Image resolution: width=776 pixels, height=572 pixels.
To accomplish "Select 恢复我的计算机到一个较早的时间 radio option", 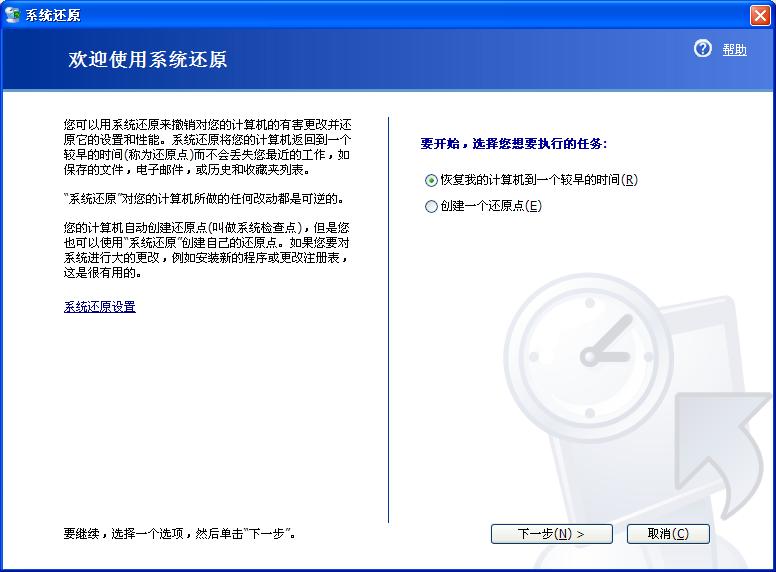I will point(431,180).
